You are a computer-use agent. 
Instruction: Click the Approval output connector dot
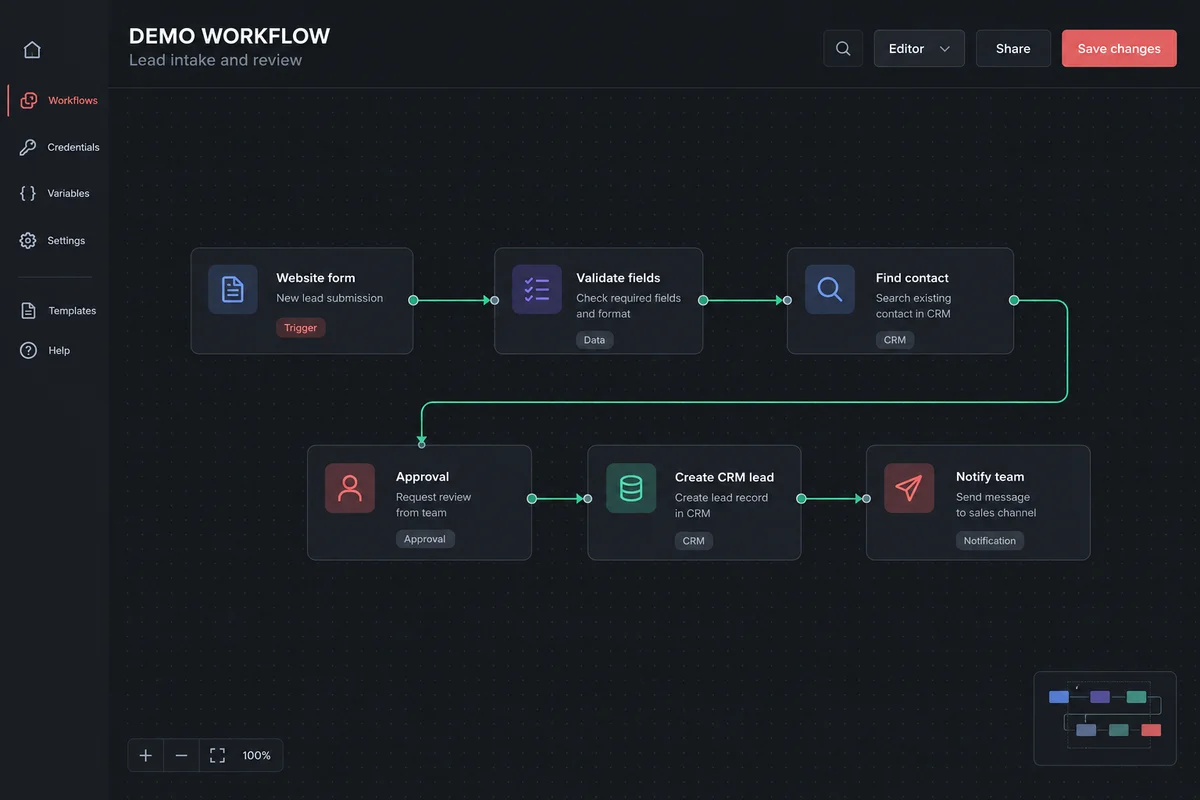[x=532, y=498]
